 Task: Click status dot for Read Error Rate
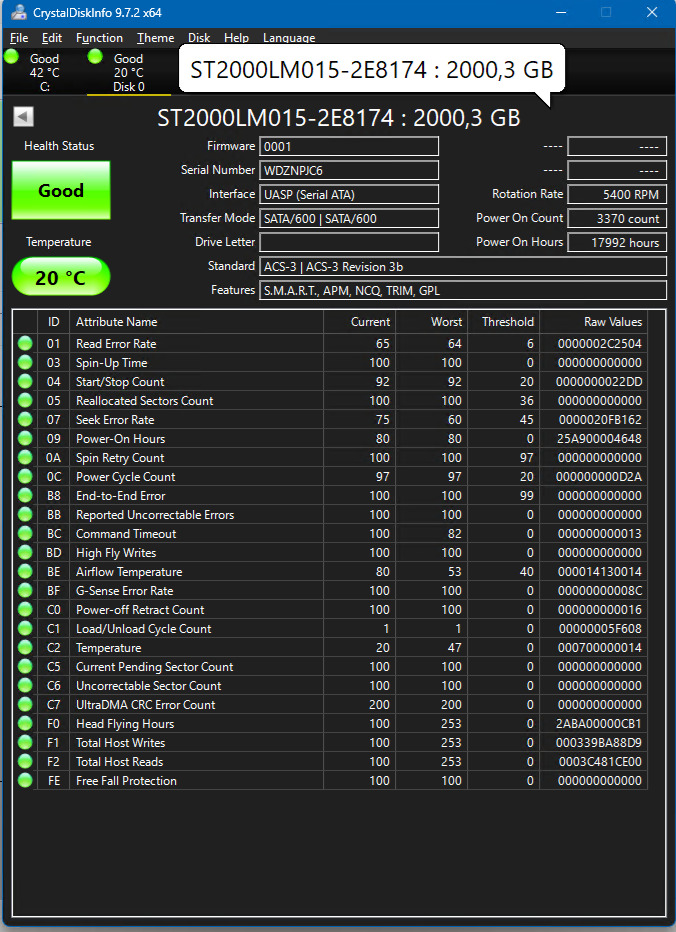(x=25, y=344)
